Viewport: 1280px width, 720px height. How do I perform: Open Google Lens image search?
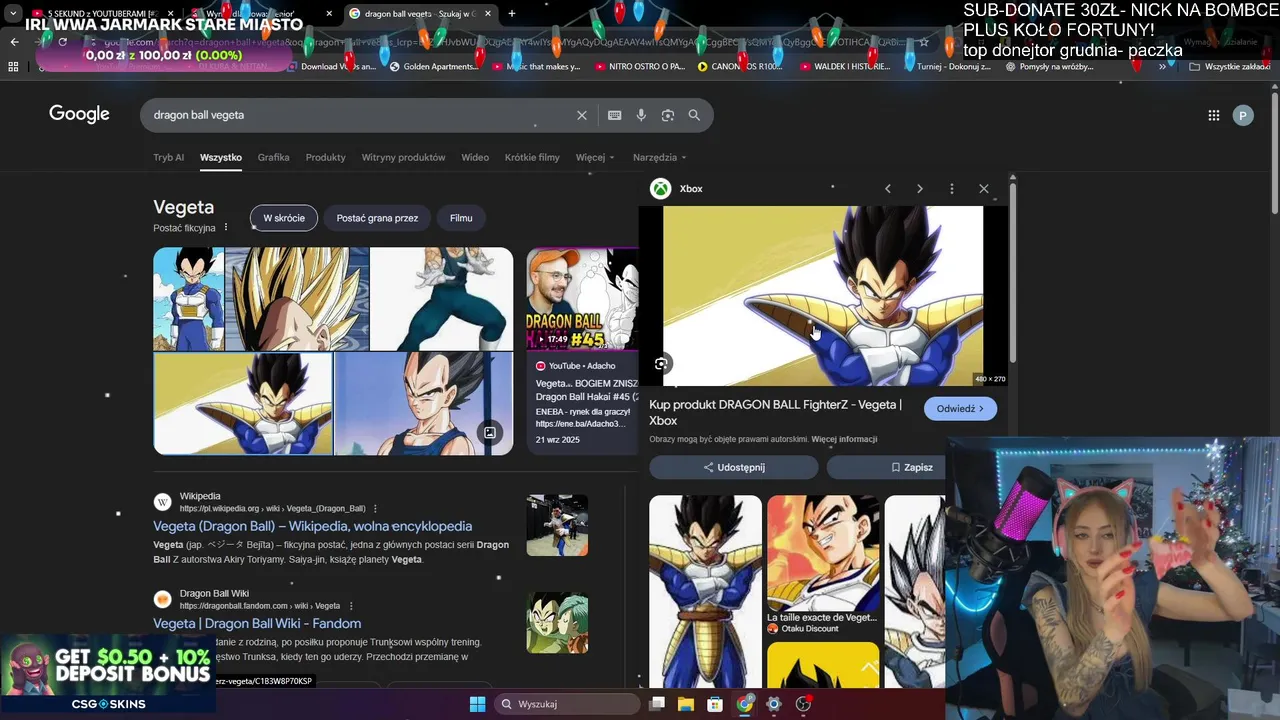668,115
